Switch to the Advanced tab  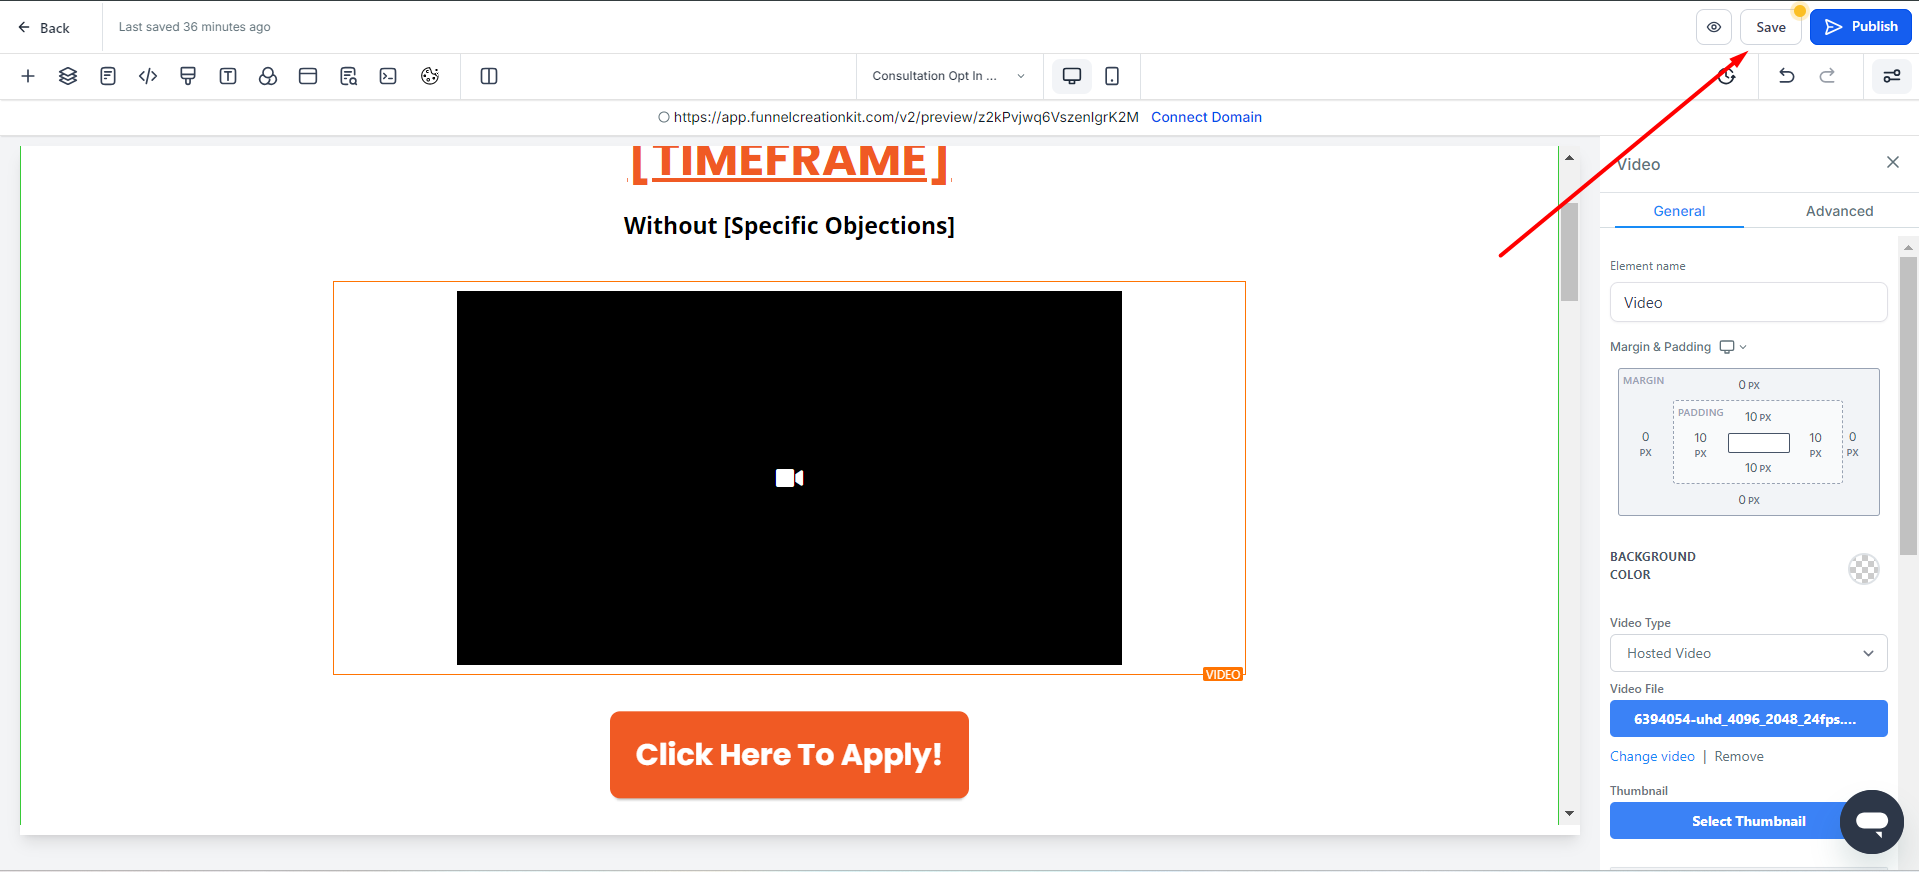[x=1839, y=211]
